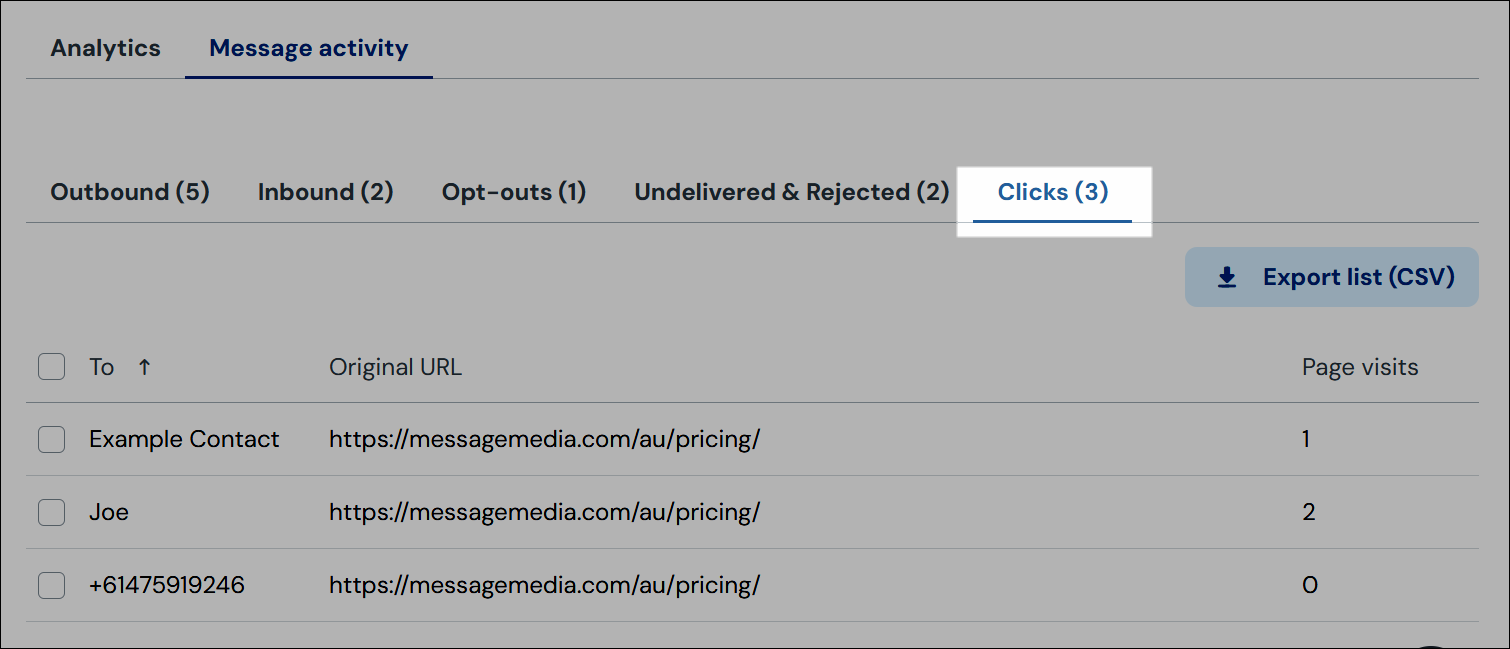Image resolution: width=1510 pixels, height=649 pixels.
Task: Toggle the sort arrow beside To column
Action: tap(144, 367)
